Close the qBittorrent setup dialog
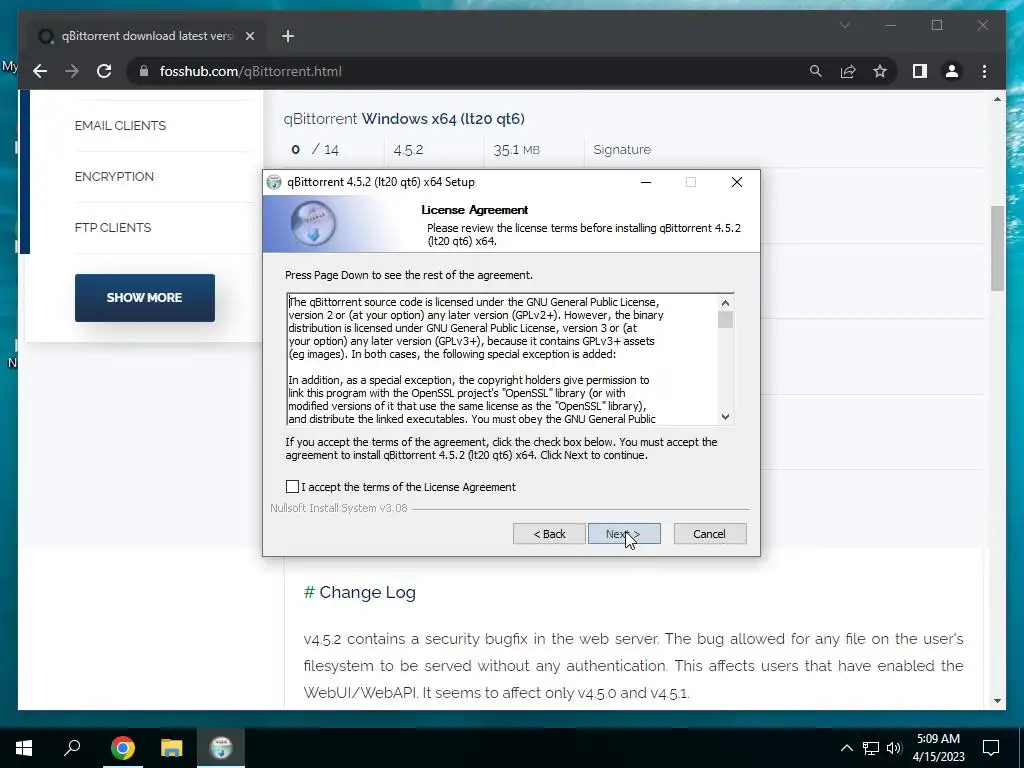 tap(737, 182)
